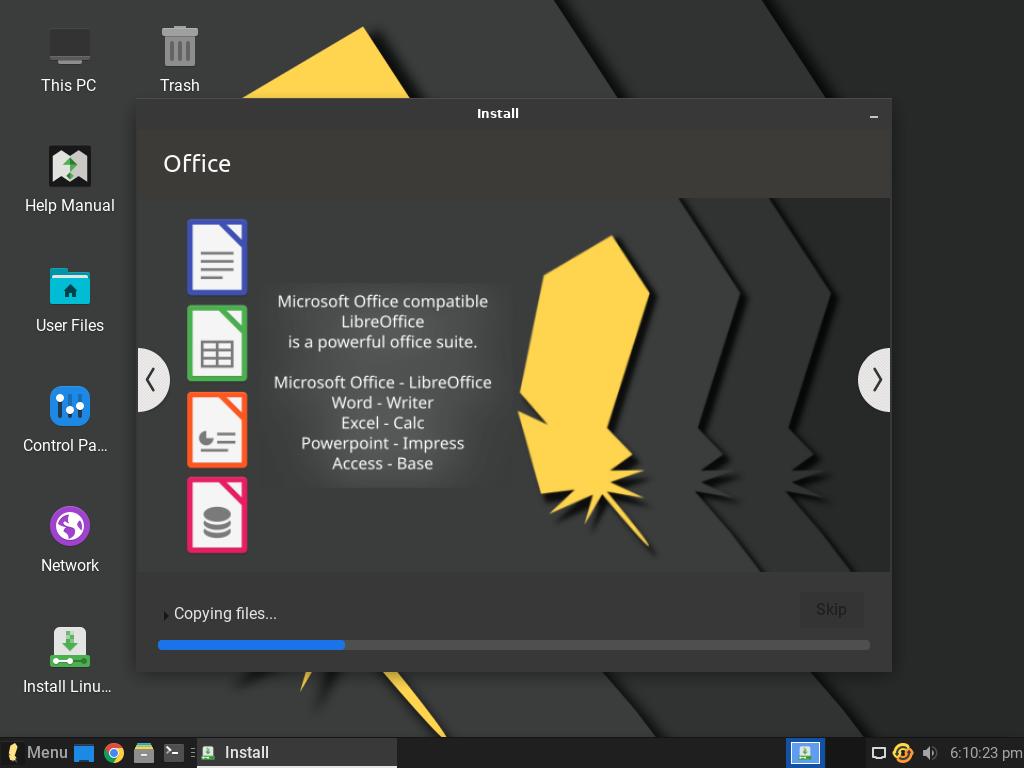The width and height of the screenshot is (1024, 768).
Task: Click the 'Word - Writer' text line
Action: coord(383,403)
